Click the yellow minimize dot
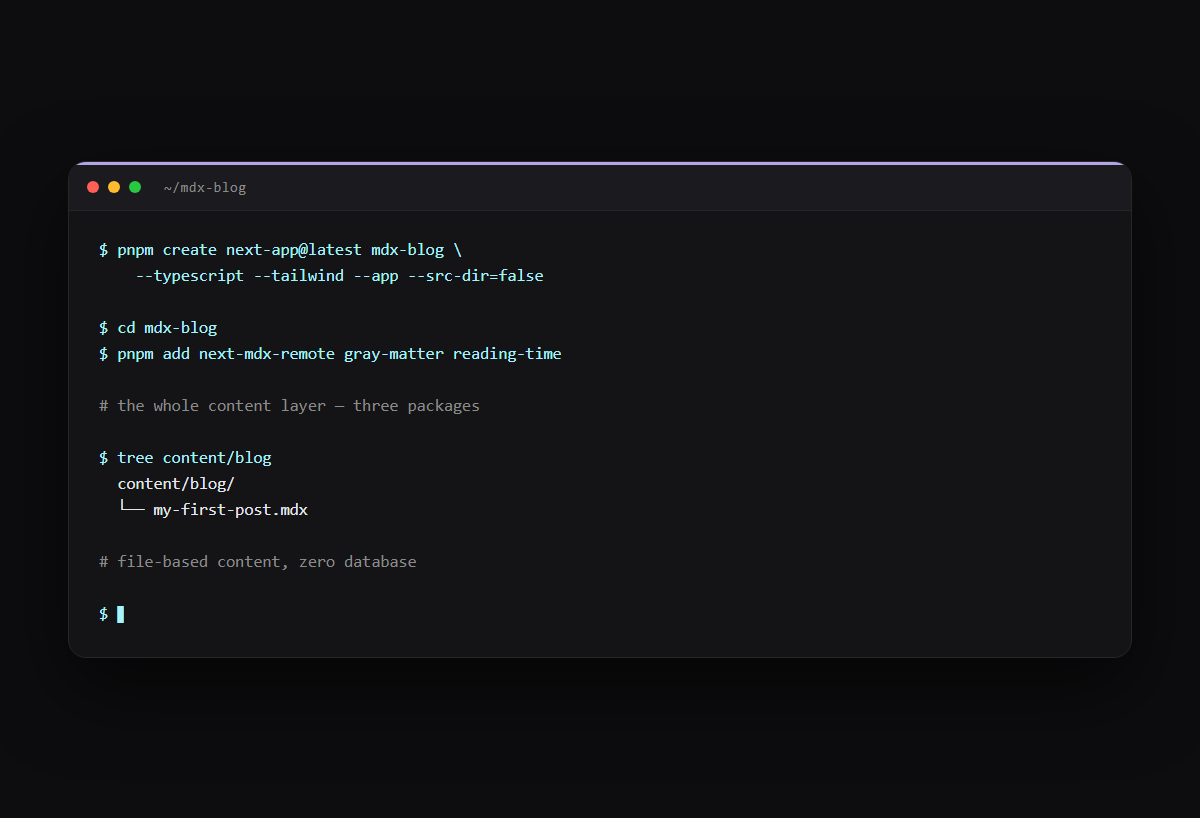The image size is (1200, 818). (x=114, y=187)
